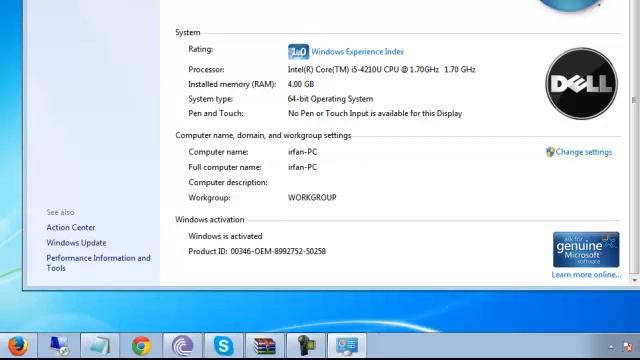Click the vertical scrollbar thumb

[x=634, y=100]
